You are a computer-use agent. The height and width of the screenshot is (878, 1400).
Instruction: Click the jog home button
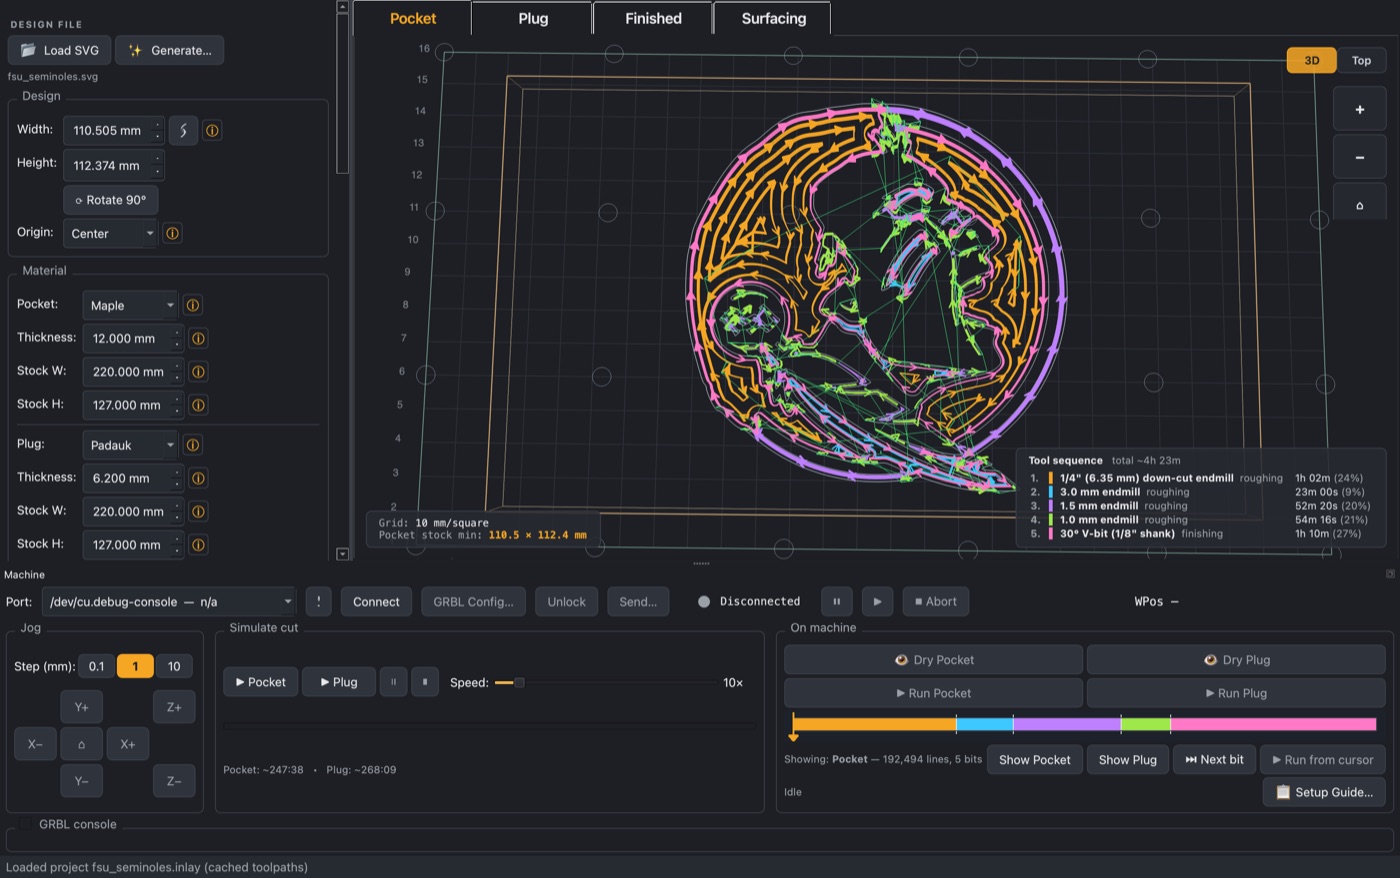click(x=81, y=744)
